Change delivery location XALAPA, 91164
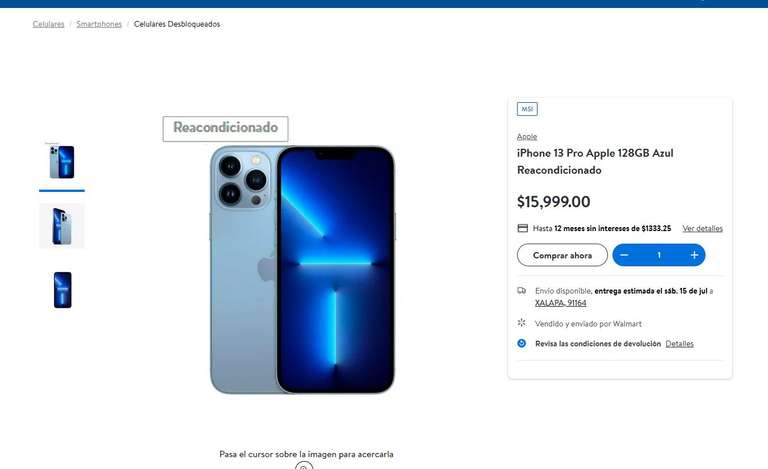The image size is (768, 469). (x=560, y=303)
